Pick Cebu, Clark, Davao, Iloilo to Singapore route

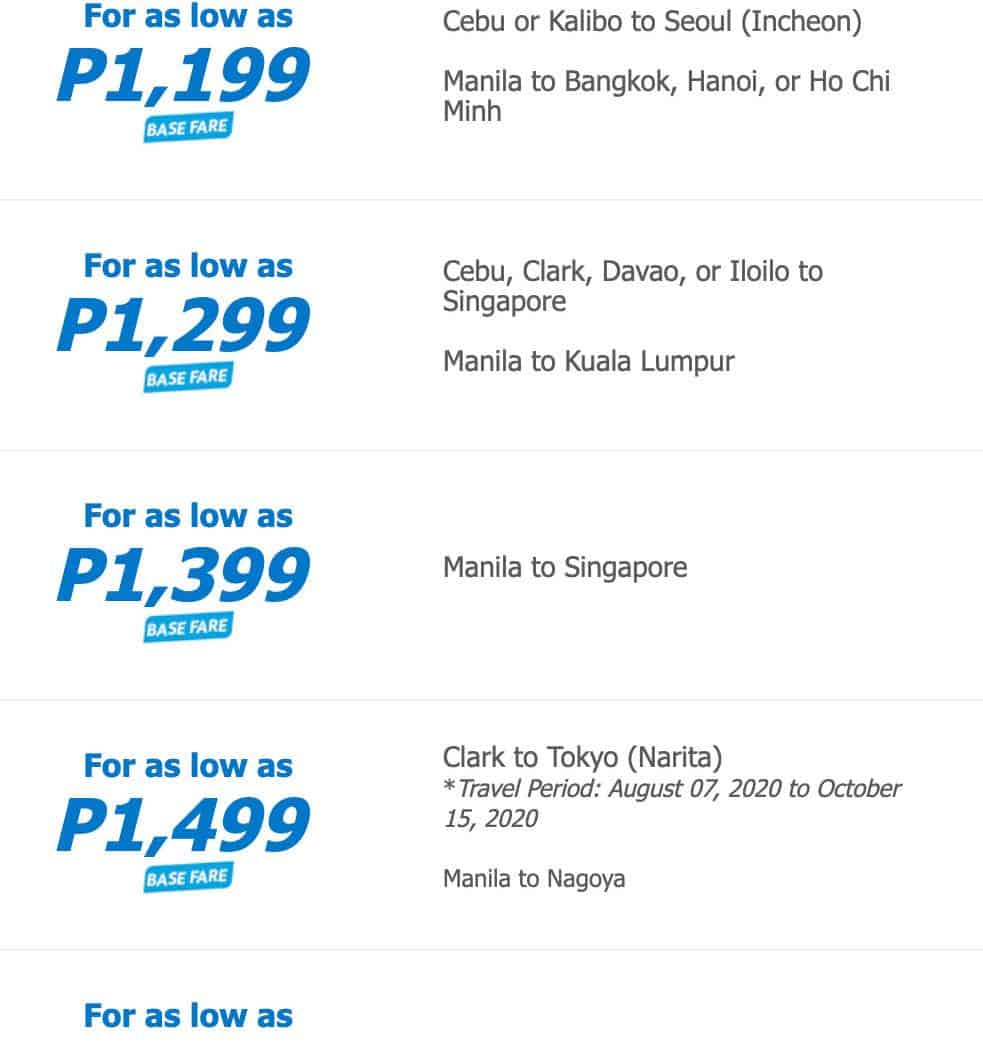pos(632,286)
